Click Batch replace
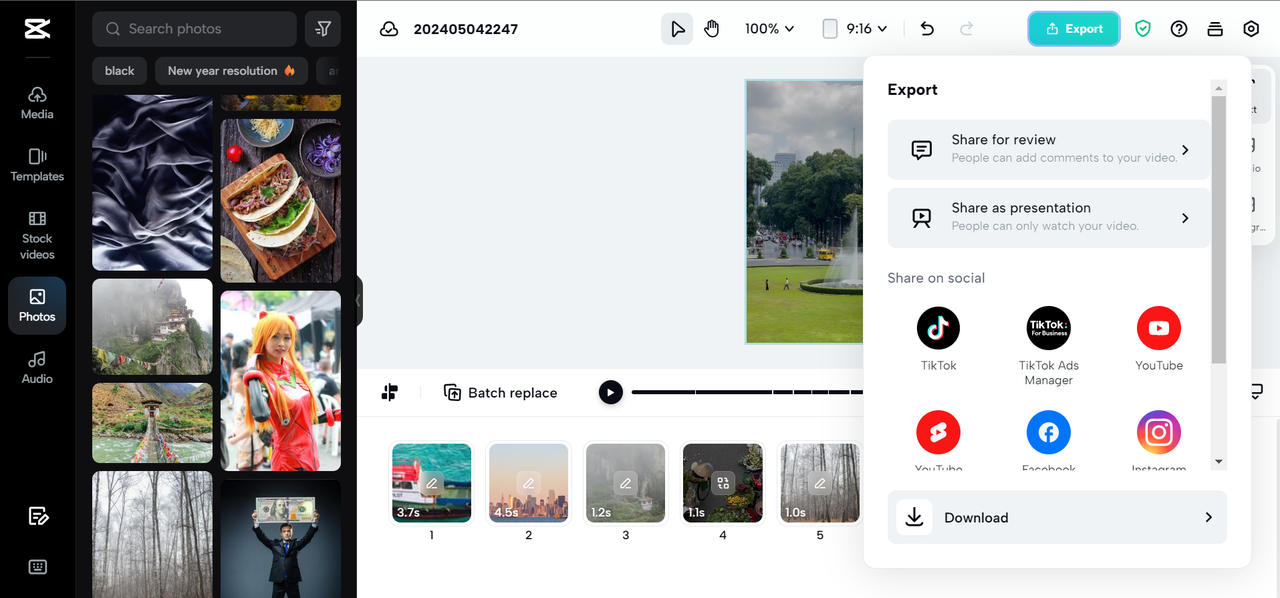 click(500, 393)
